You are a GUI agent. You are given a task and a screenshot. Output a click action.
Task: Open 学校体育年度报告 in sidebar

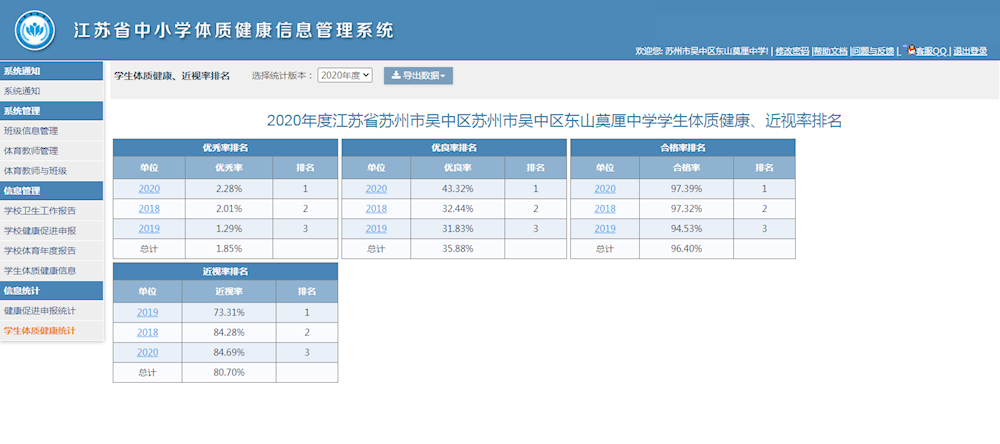pyautogui.click(x=51, y=250)
